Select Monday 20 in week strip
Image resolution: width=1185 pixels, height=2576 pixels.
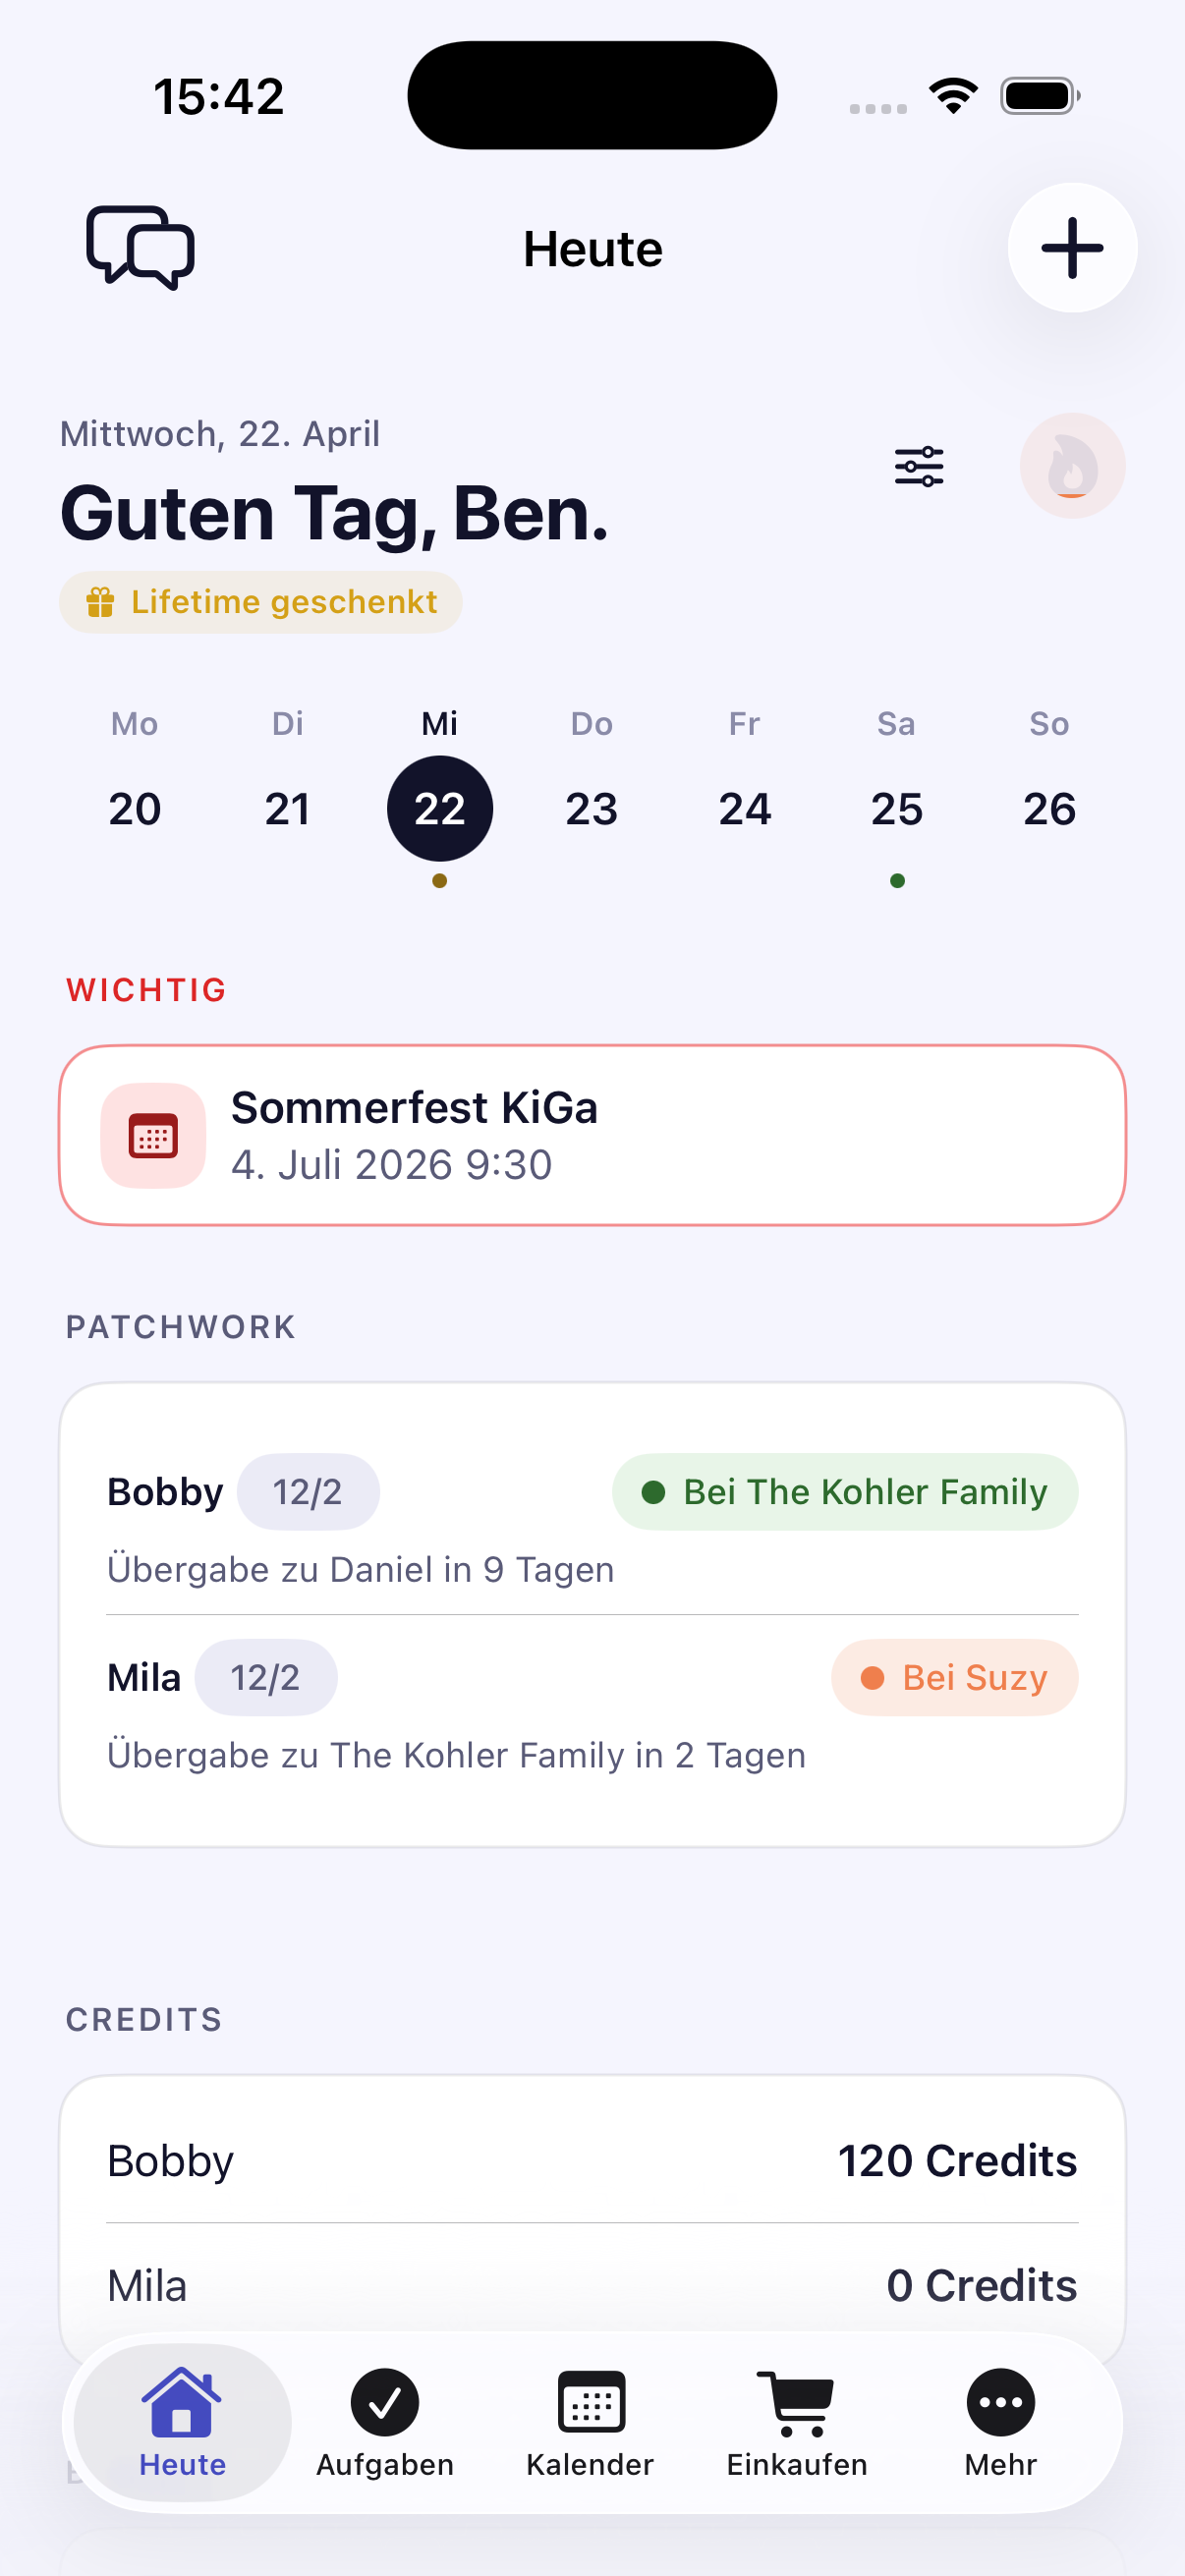pos(135,807)
